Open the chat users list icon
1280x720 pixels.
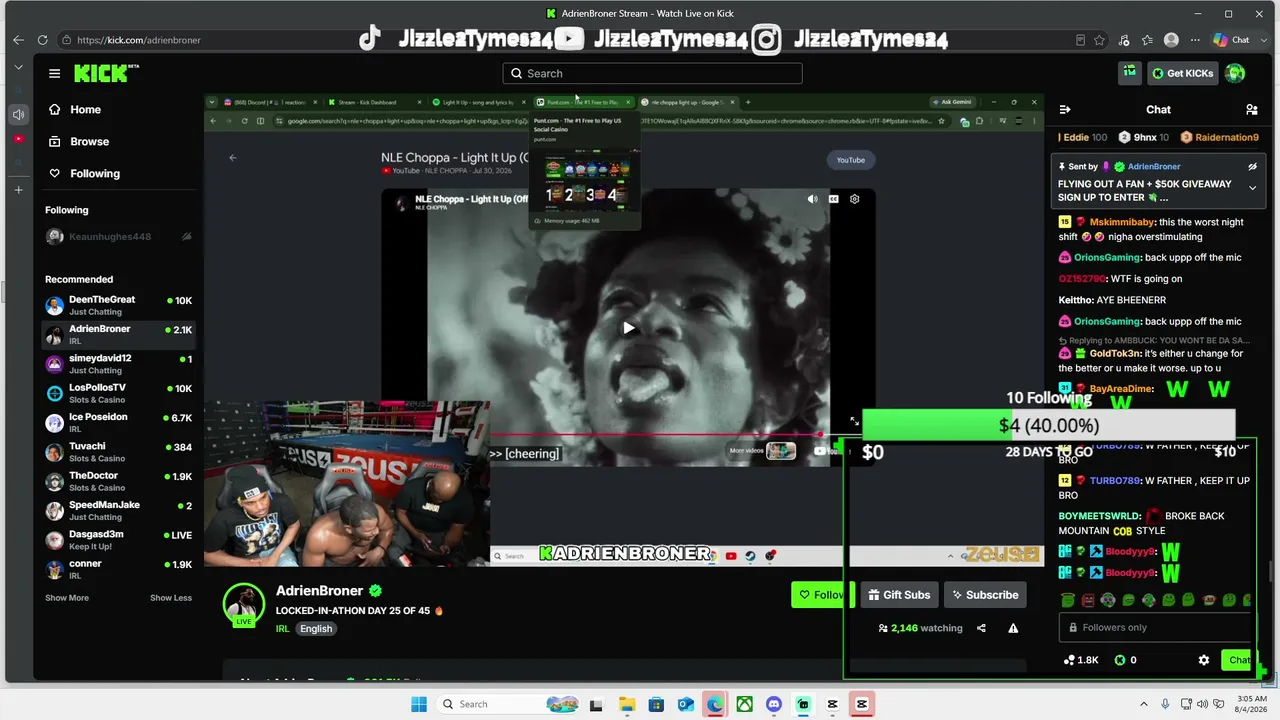[x=1251, y=110]
